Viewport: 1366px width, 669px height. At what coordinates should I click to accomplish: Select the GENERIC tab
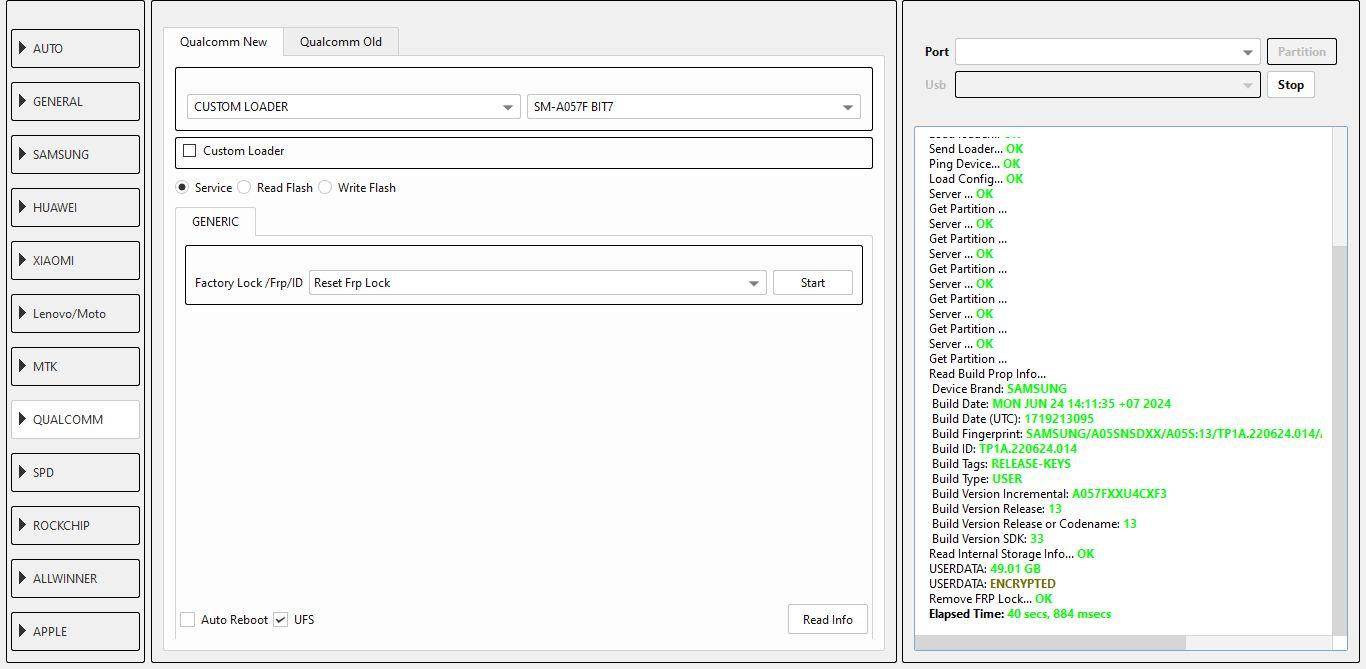tap(215, 222)
